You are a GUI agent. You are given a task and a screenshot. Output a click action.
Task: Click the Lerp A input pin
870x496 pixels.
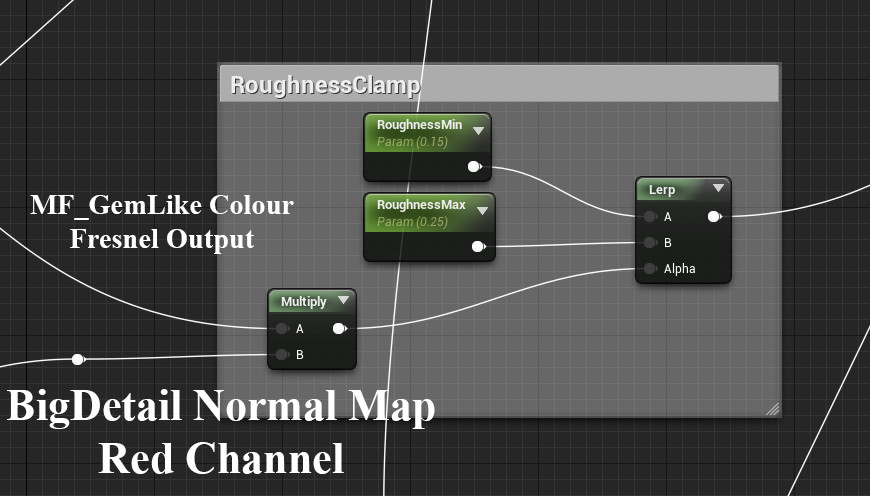click(650, 216)
